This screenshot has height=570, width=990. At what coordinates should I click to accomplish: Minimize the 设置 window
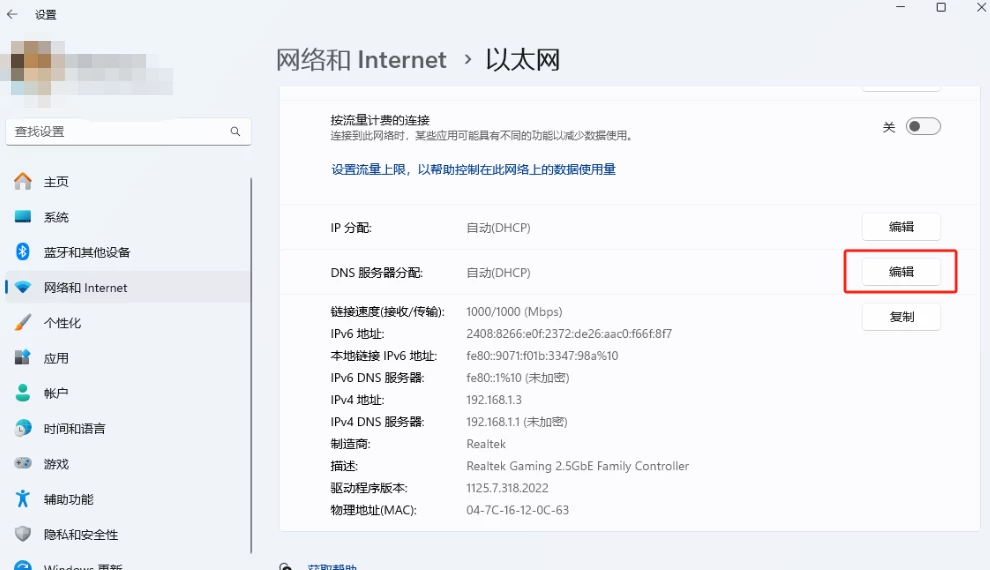[x=900, y=7]
